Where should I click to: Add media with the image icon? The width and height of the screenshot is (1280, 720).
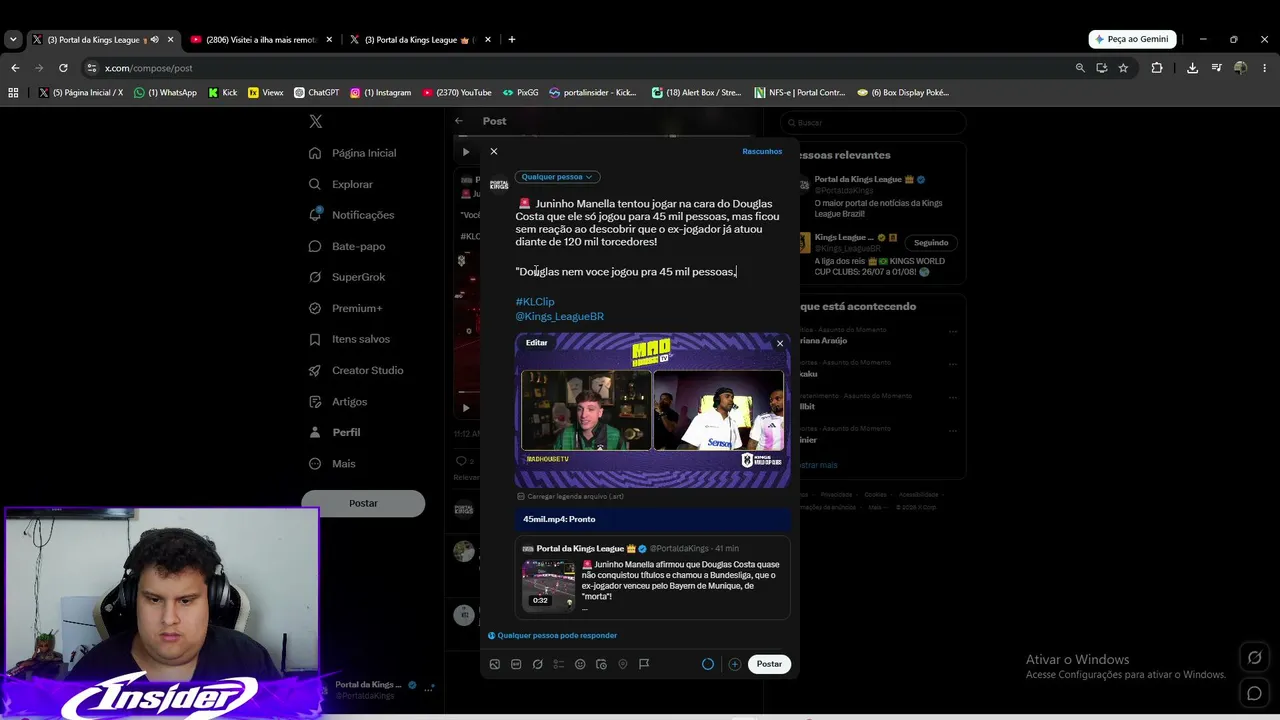(x=494, y=664)
